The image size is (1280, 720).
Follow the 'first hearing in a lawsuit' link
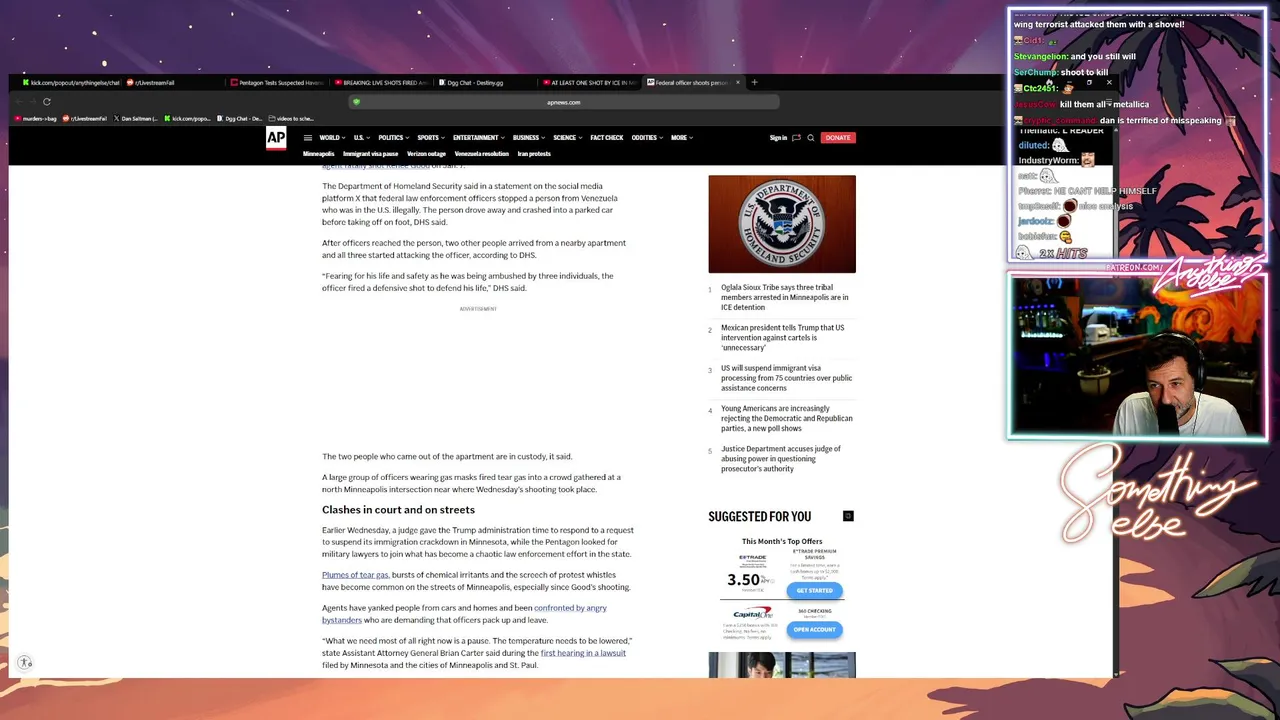583,653
